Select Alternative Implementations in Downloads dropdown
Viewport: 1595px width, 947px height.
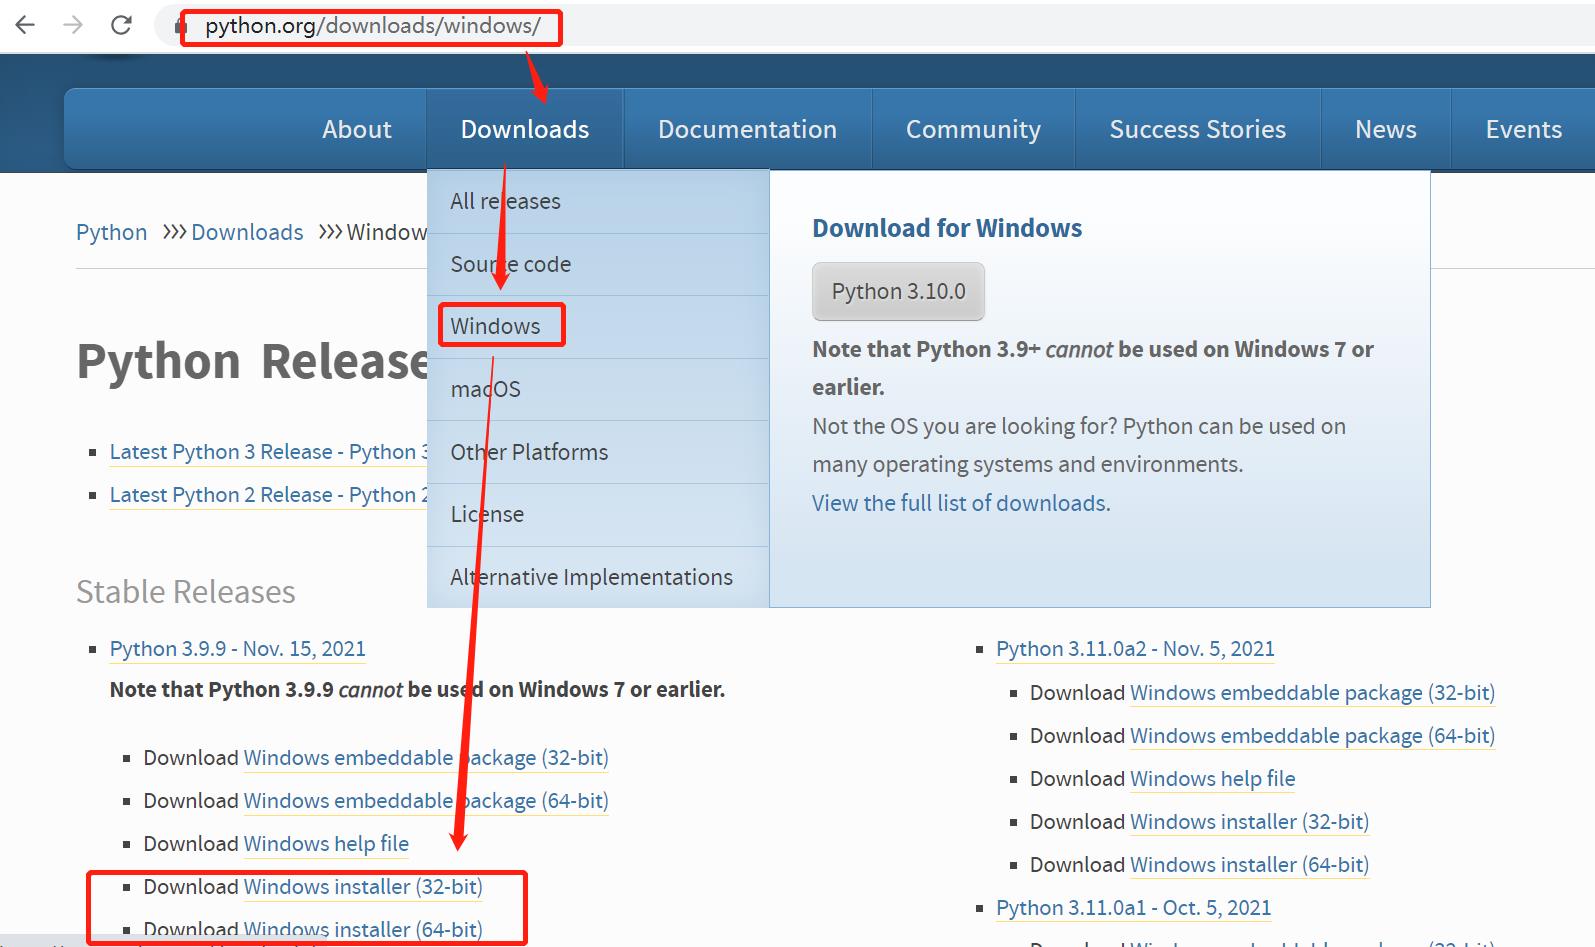click(598, 577)
